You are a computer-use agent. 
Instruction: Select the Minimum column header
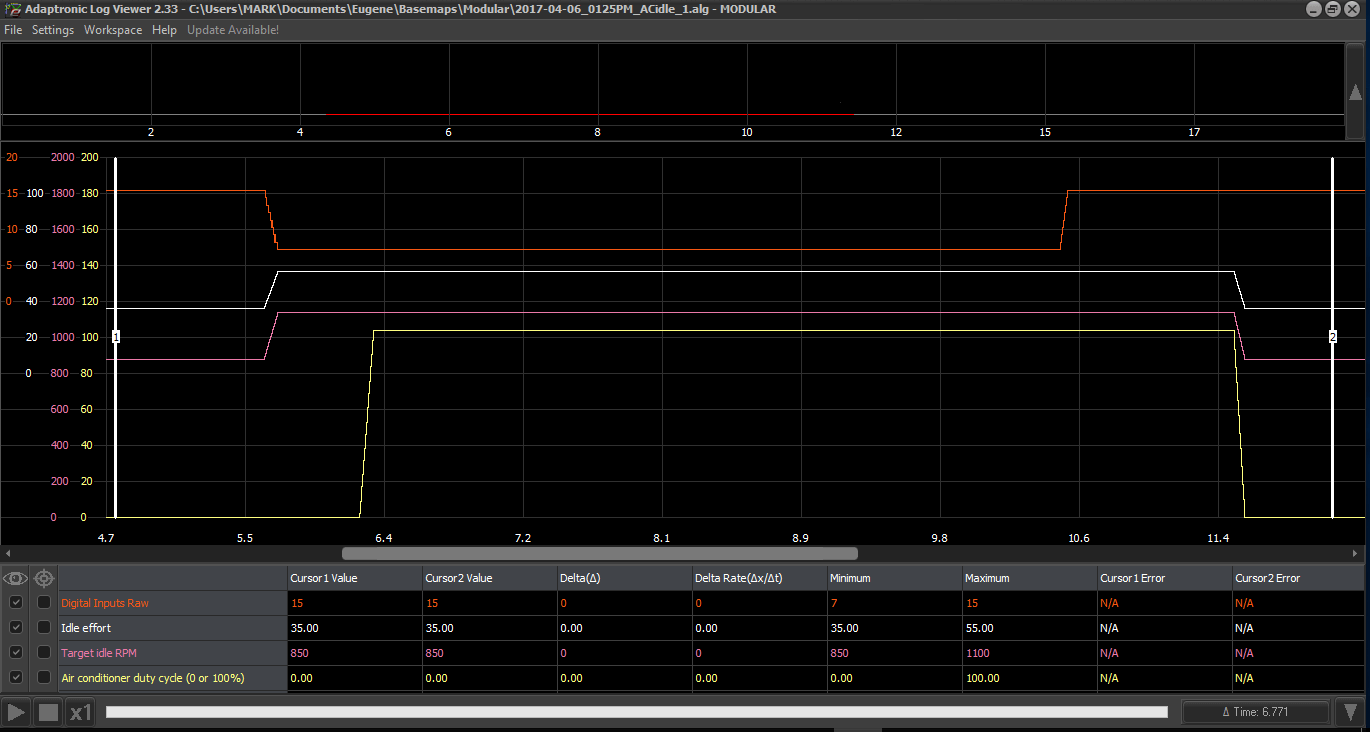point(894,578)
